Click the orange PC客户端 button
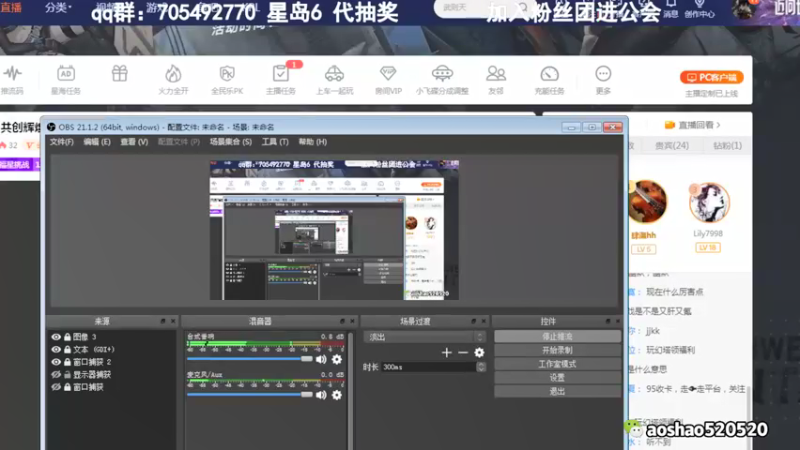The image size is (800, 450). pyautogui.click(x=711, y=78)
